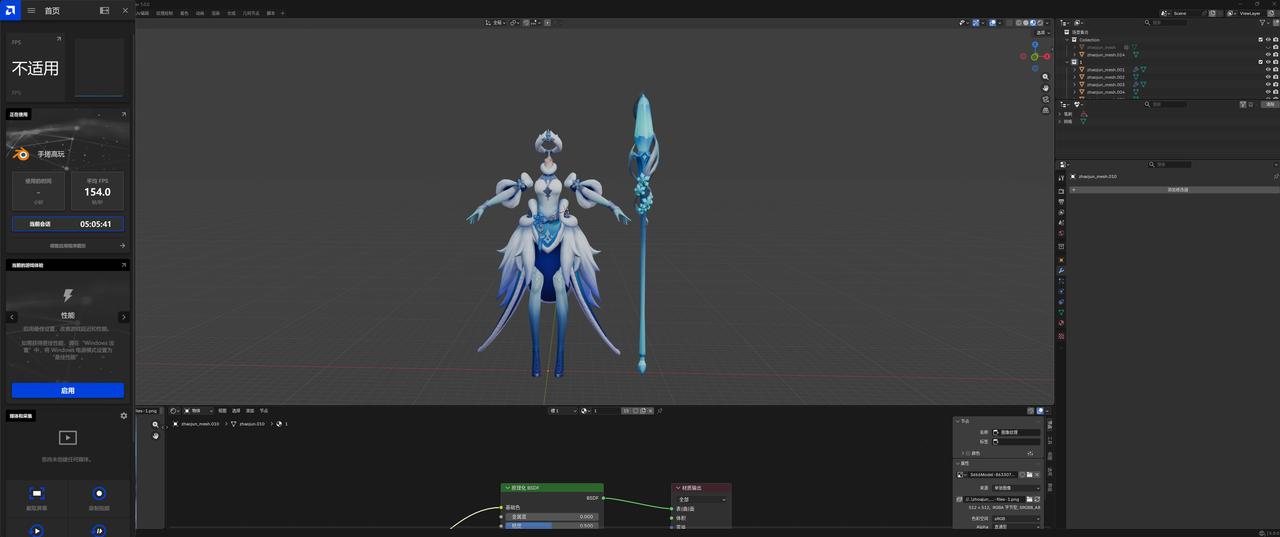Toggle collection 1 exclude checkbox
Screen dimensions: 1280x537
pyautogui.click(x=1260, y=62)
